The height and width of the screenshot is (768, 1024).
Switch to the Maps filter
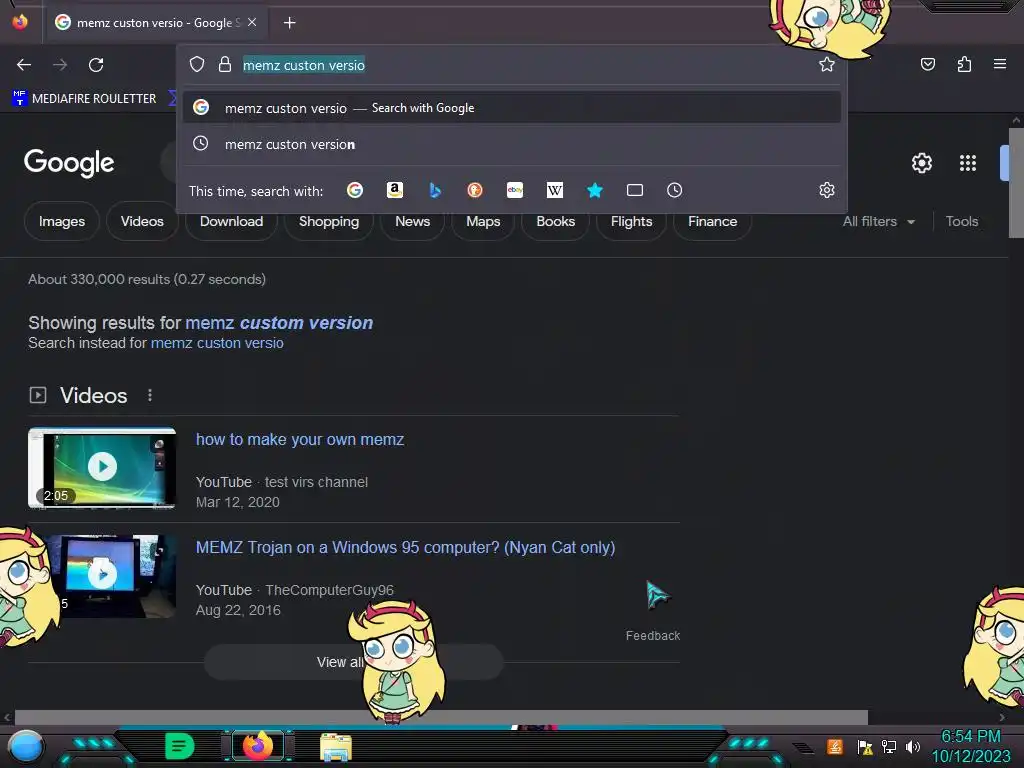pos(483,221)
